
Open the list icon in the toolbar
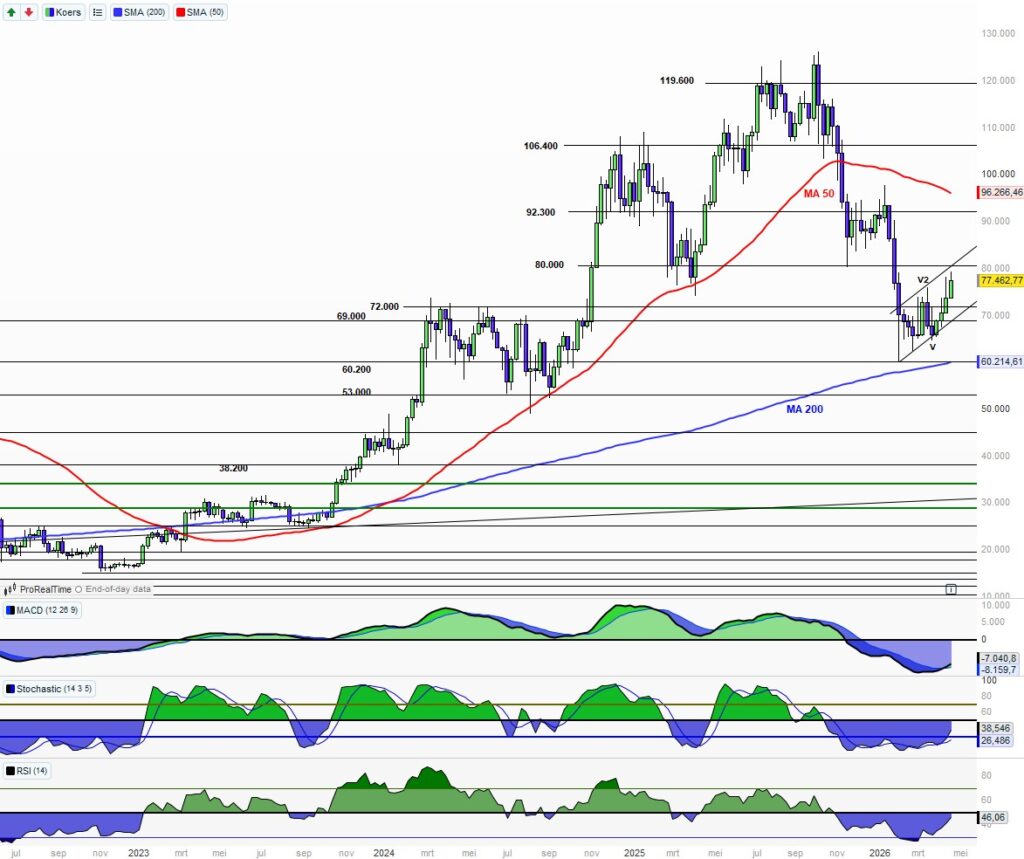[x=97, y=12]
